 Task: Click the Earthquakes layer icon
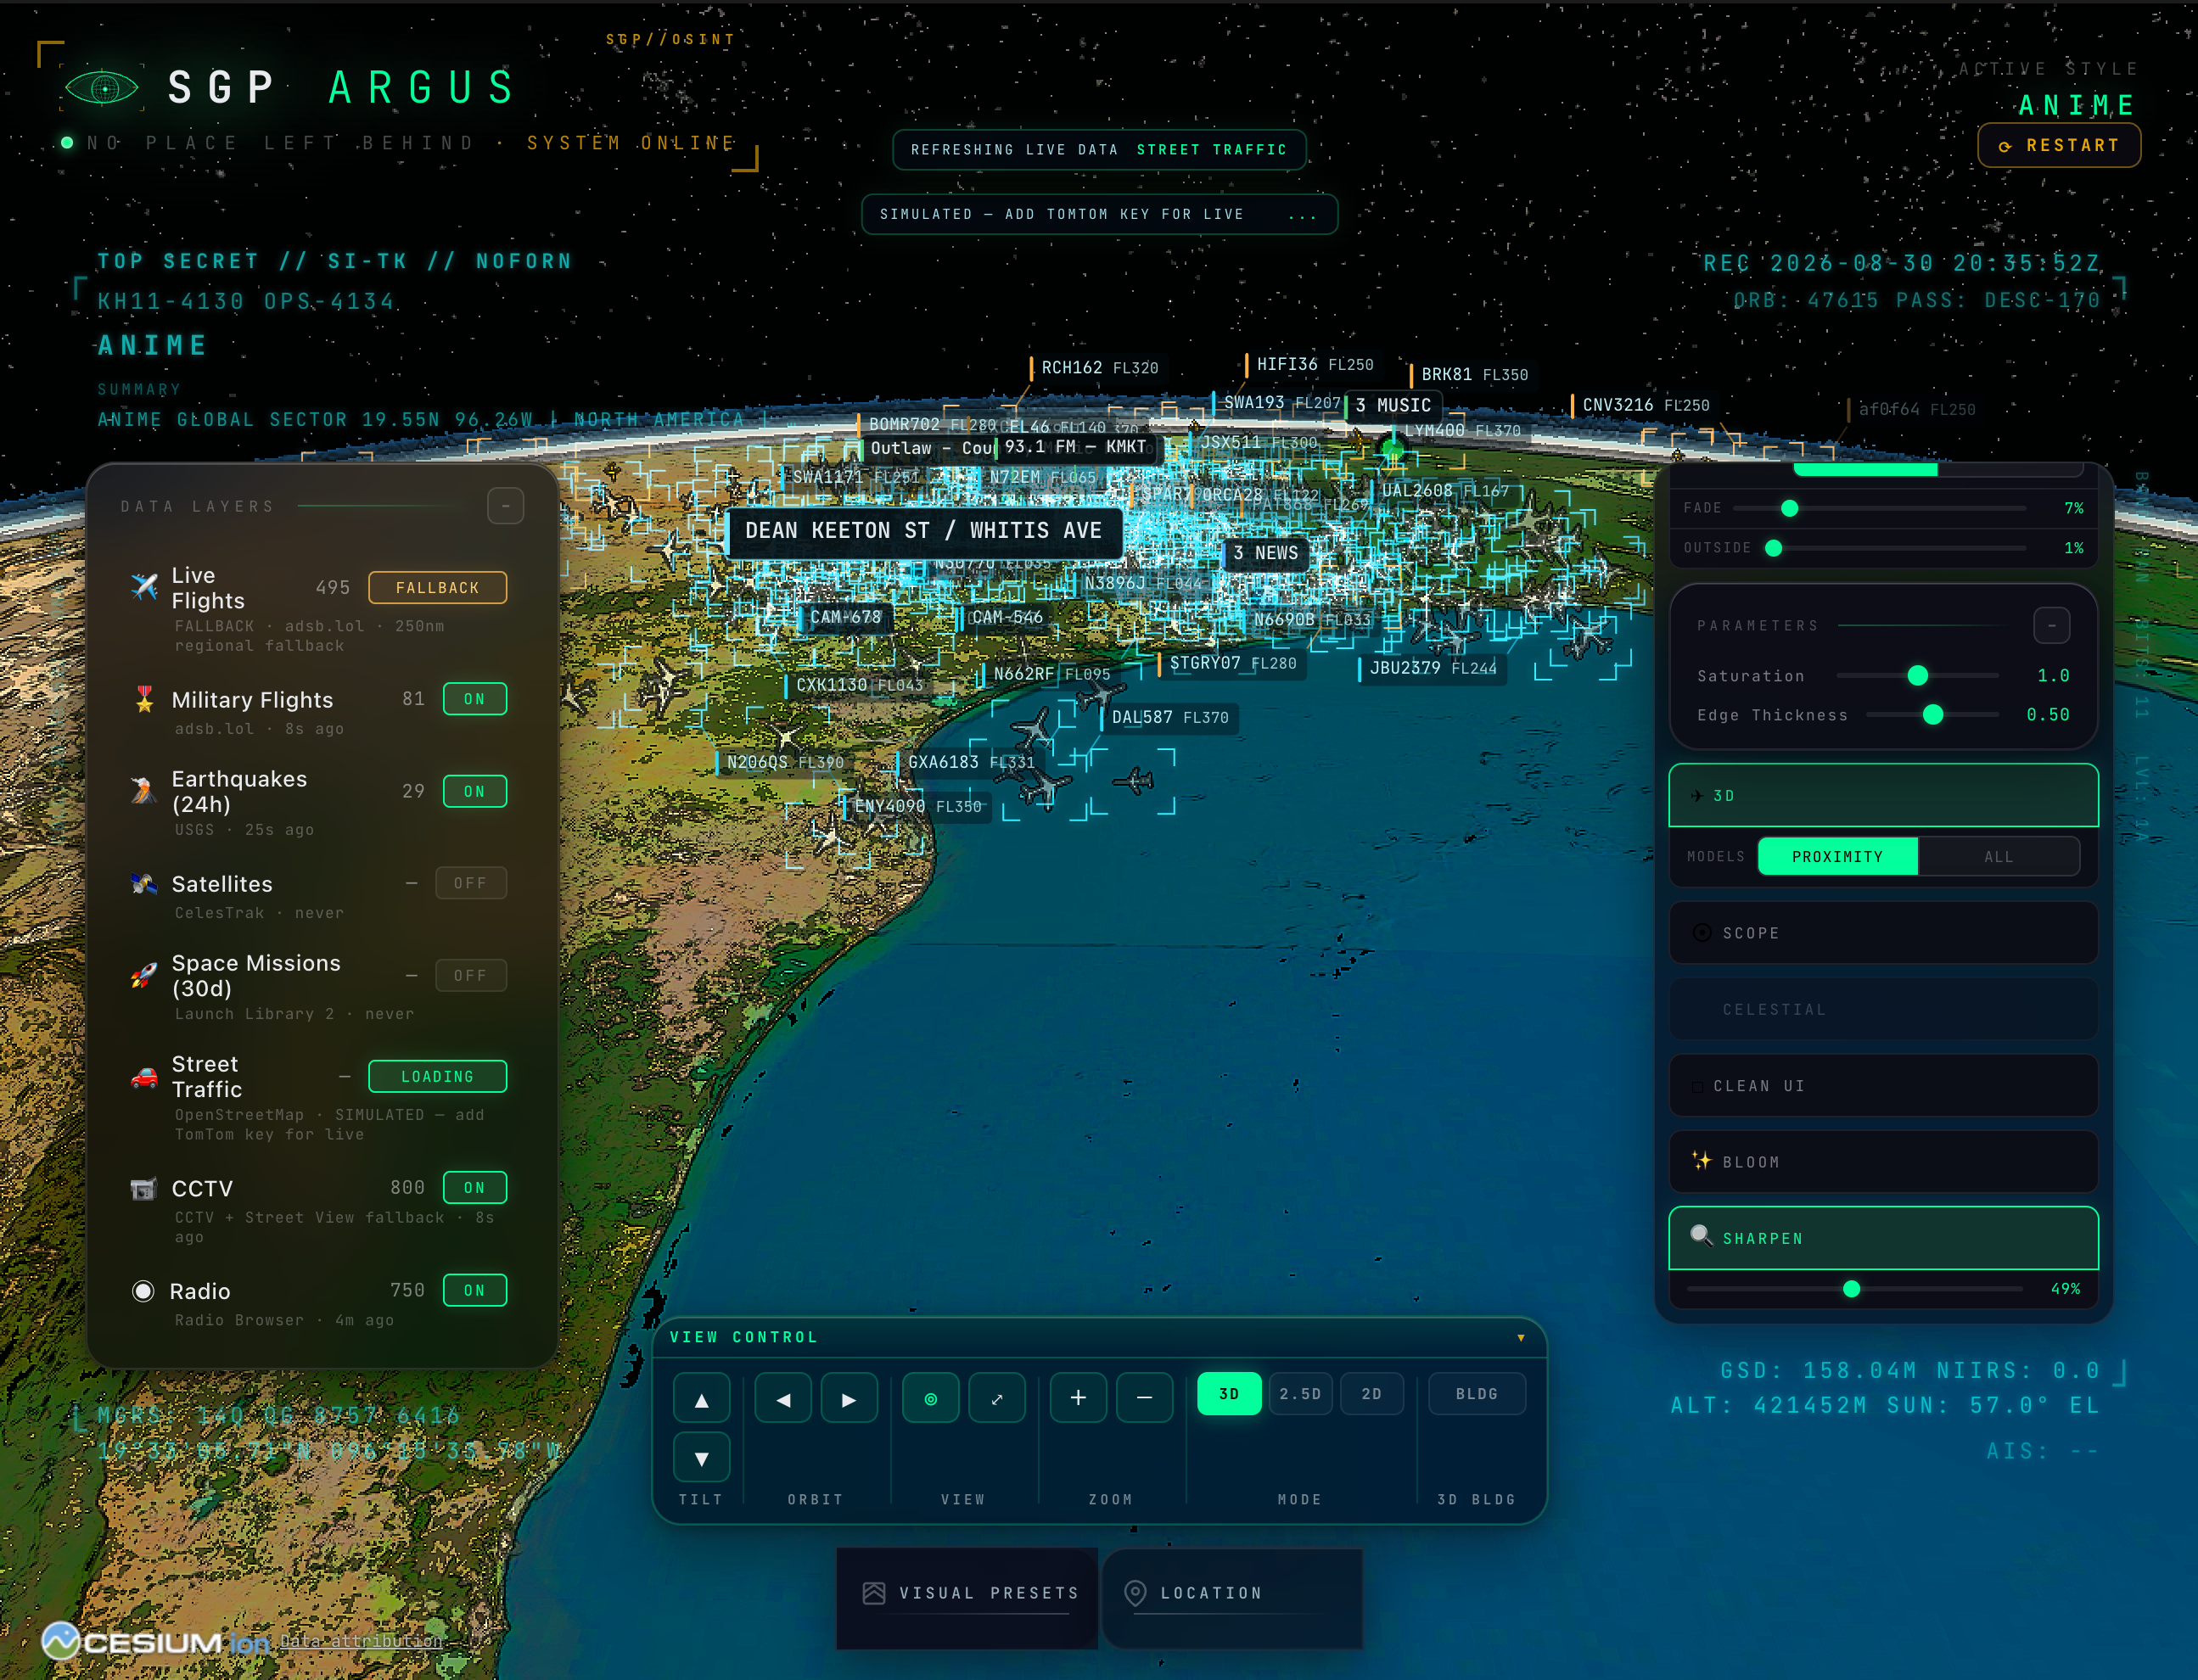144,791
